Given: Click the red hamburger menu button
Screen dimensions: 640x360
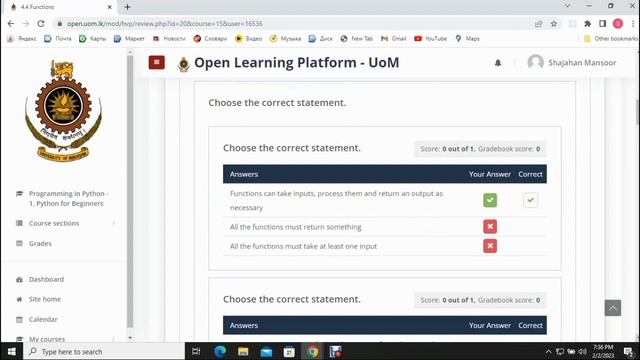Looking at the screenshot, I should [157, 62].
